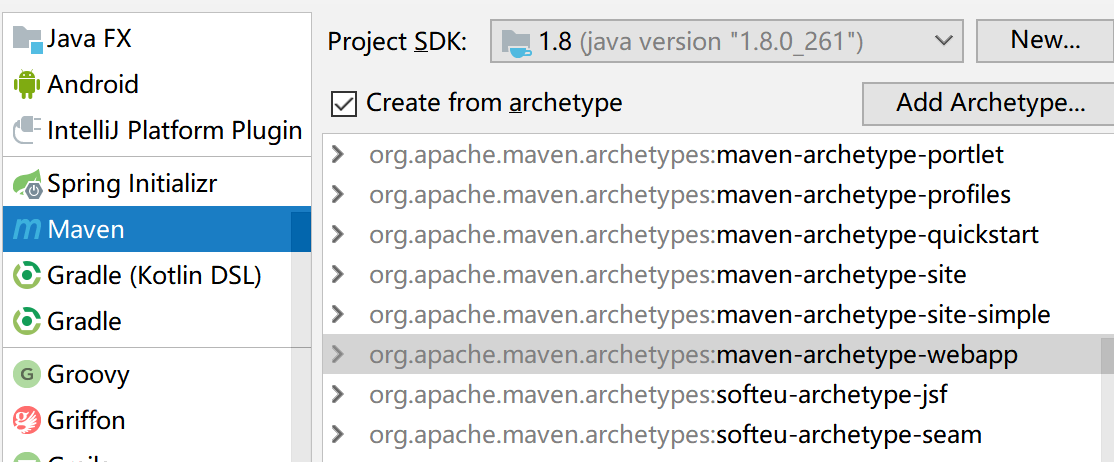Expand maven-archetype-site-simple entry
This screenshot has width=1114, height=462.
(x=338, y=313)
